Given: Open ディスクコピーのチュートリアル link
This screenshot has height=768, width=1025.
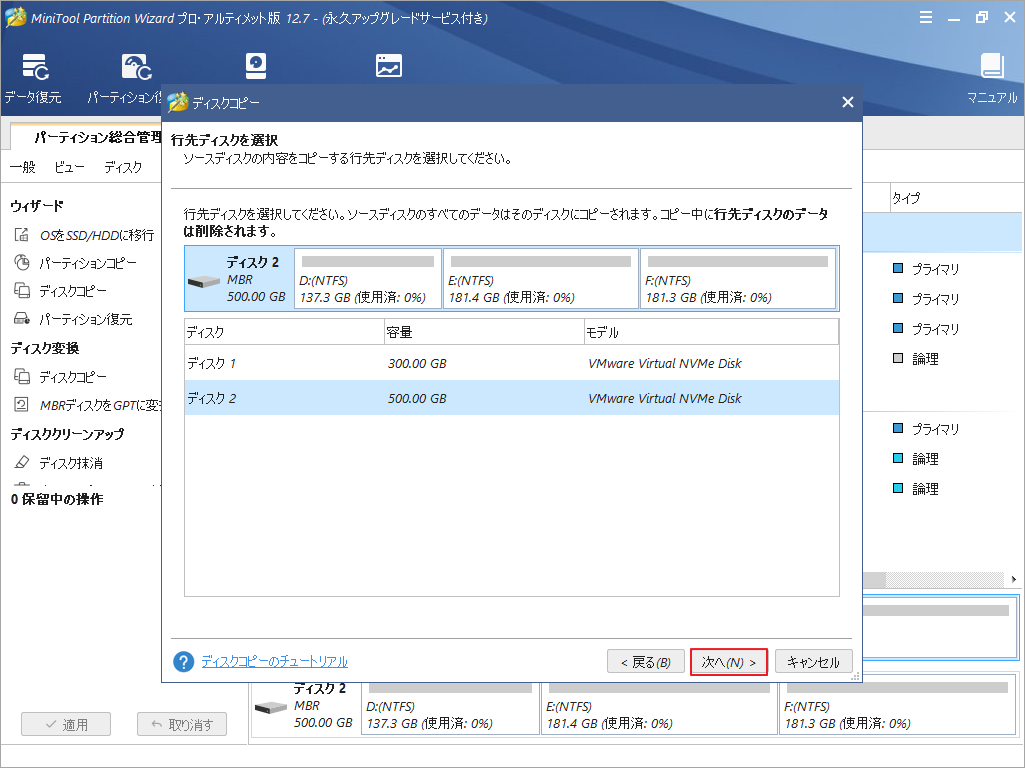Looking at the screenshot, I should [275, 661].
